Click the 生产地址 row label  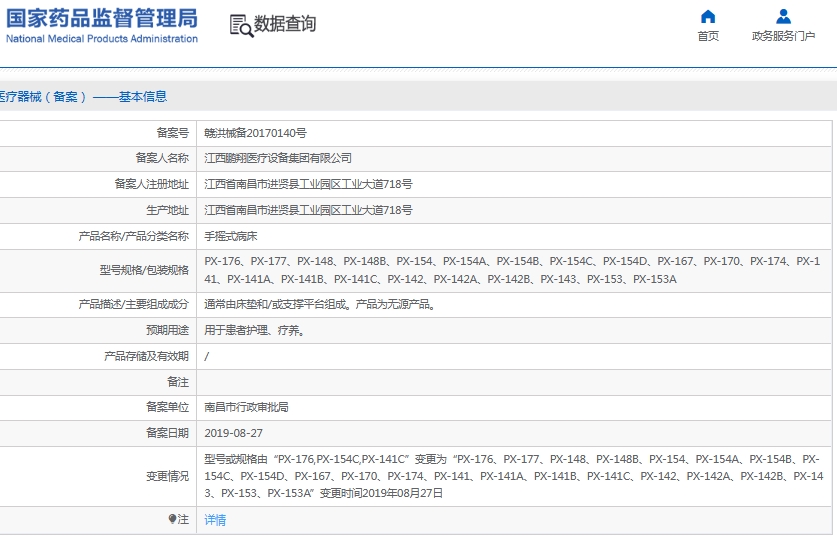167,210
